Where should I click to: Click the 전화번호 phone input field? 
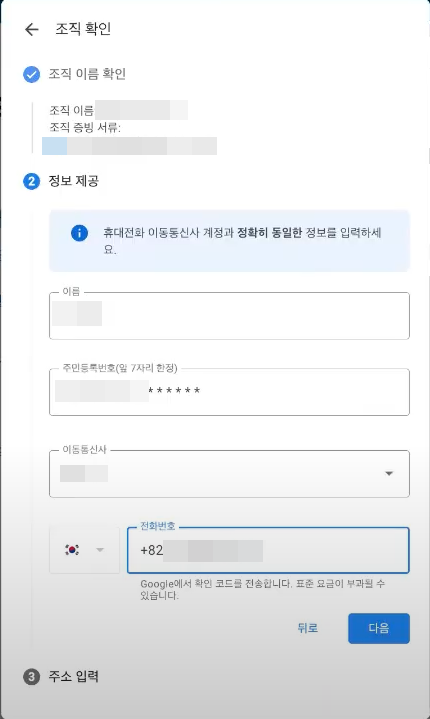tap(268, 550)
